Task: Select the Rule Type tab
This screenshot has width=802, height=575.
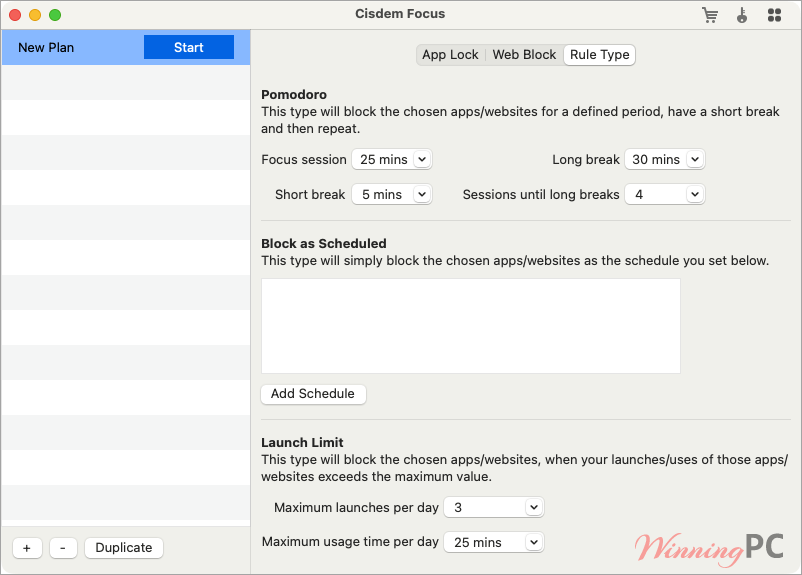Action: pos(599,55)
